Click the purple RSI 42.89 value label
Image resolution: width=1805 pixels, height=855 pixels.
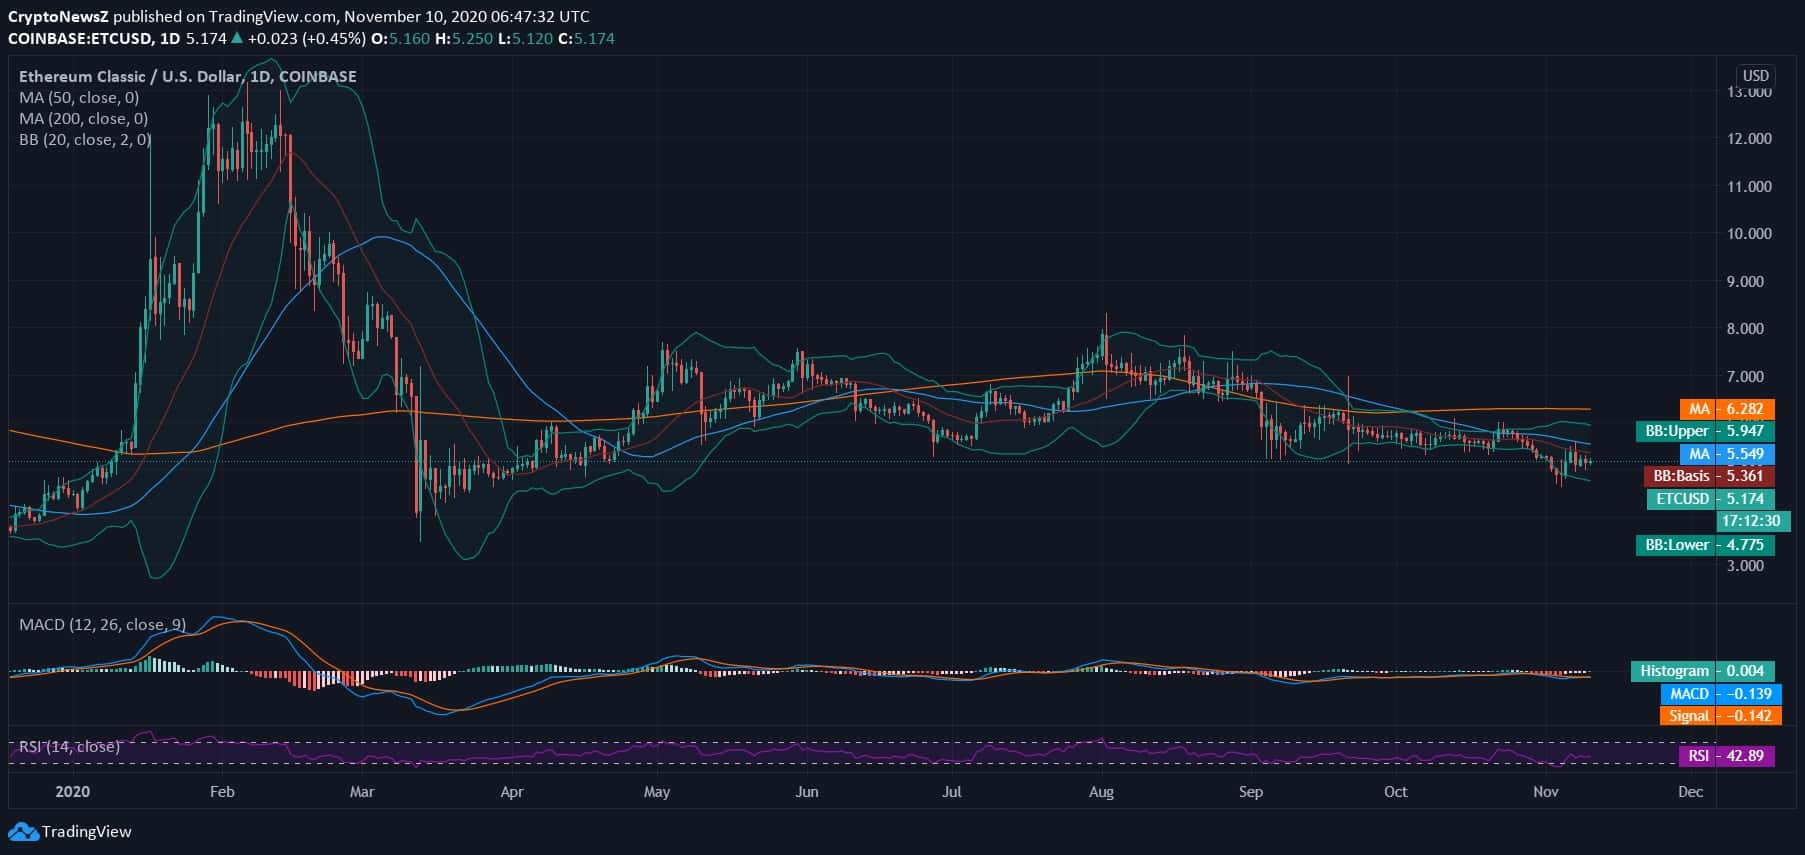(1726, 756)
